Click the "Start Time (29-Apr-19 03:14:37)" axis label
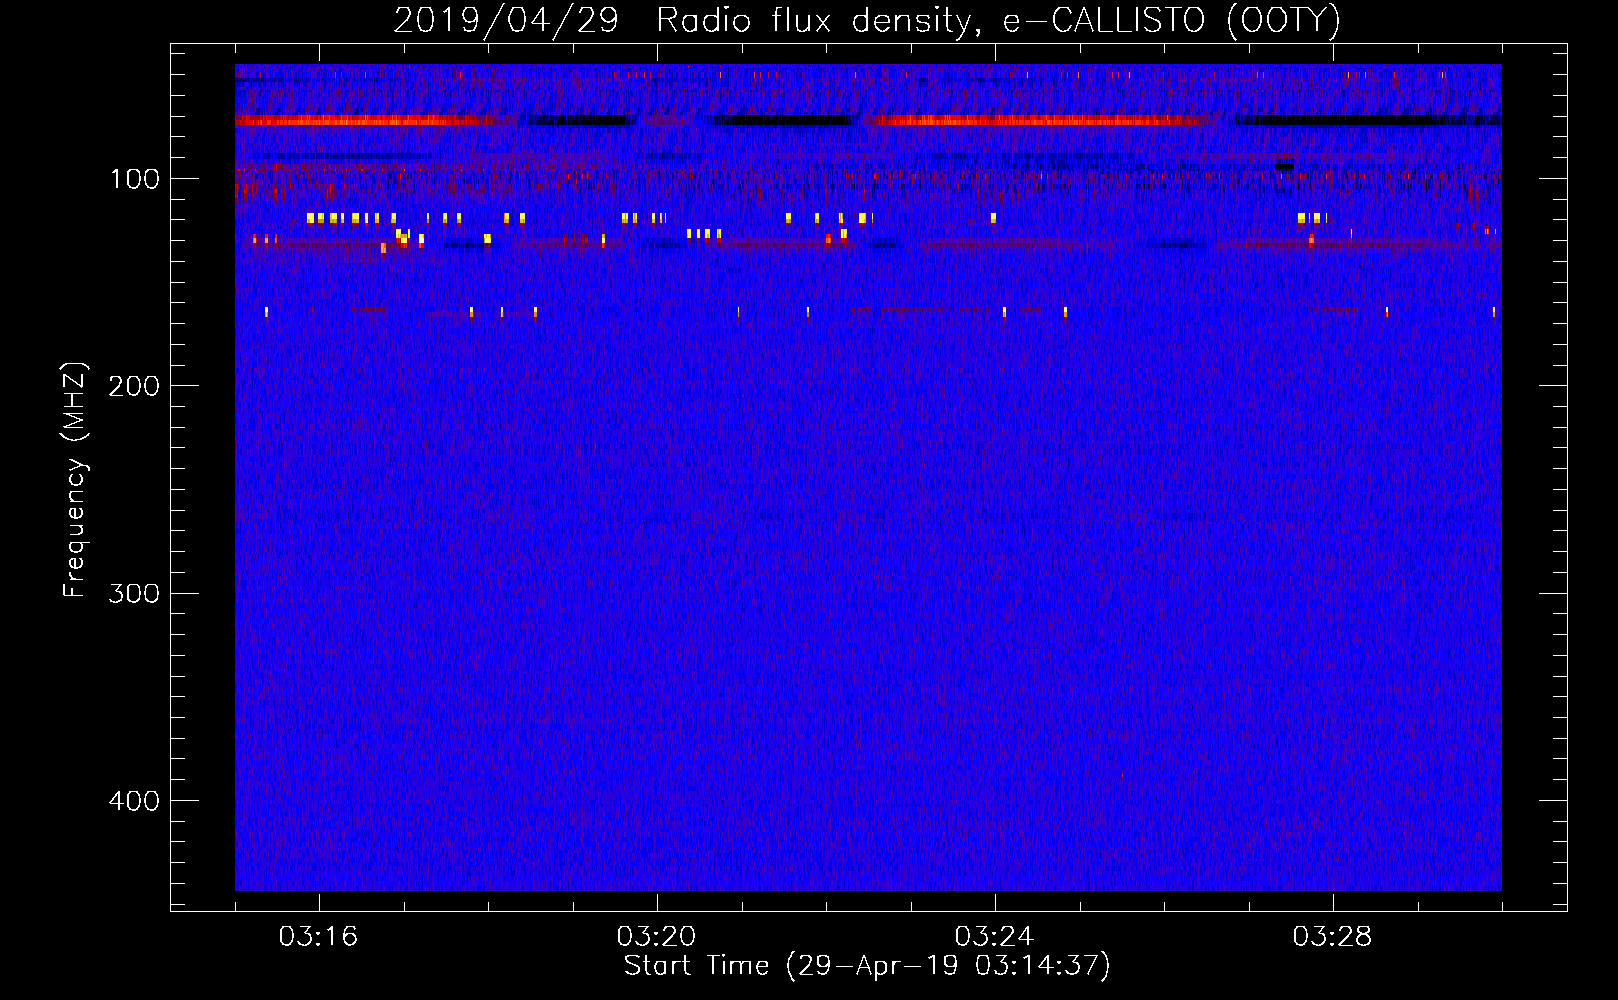 coord(867,966)
